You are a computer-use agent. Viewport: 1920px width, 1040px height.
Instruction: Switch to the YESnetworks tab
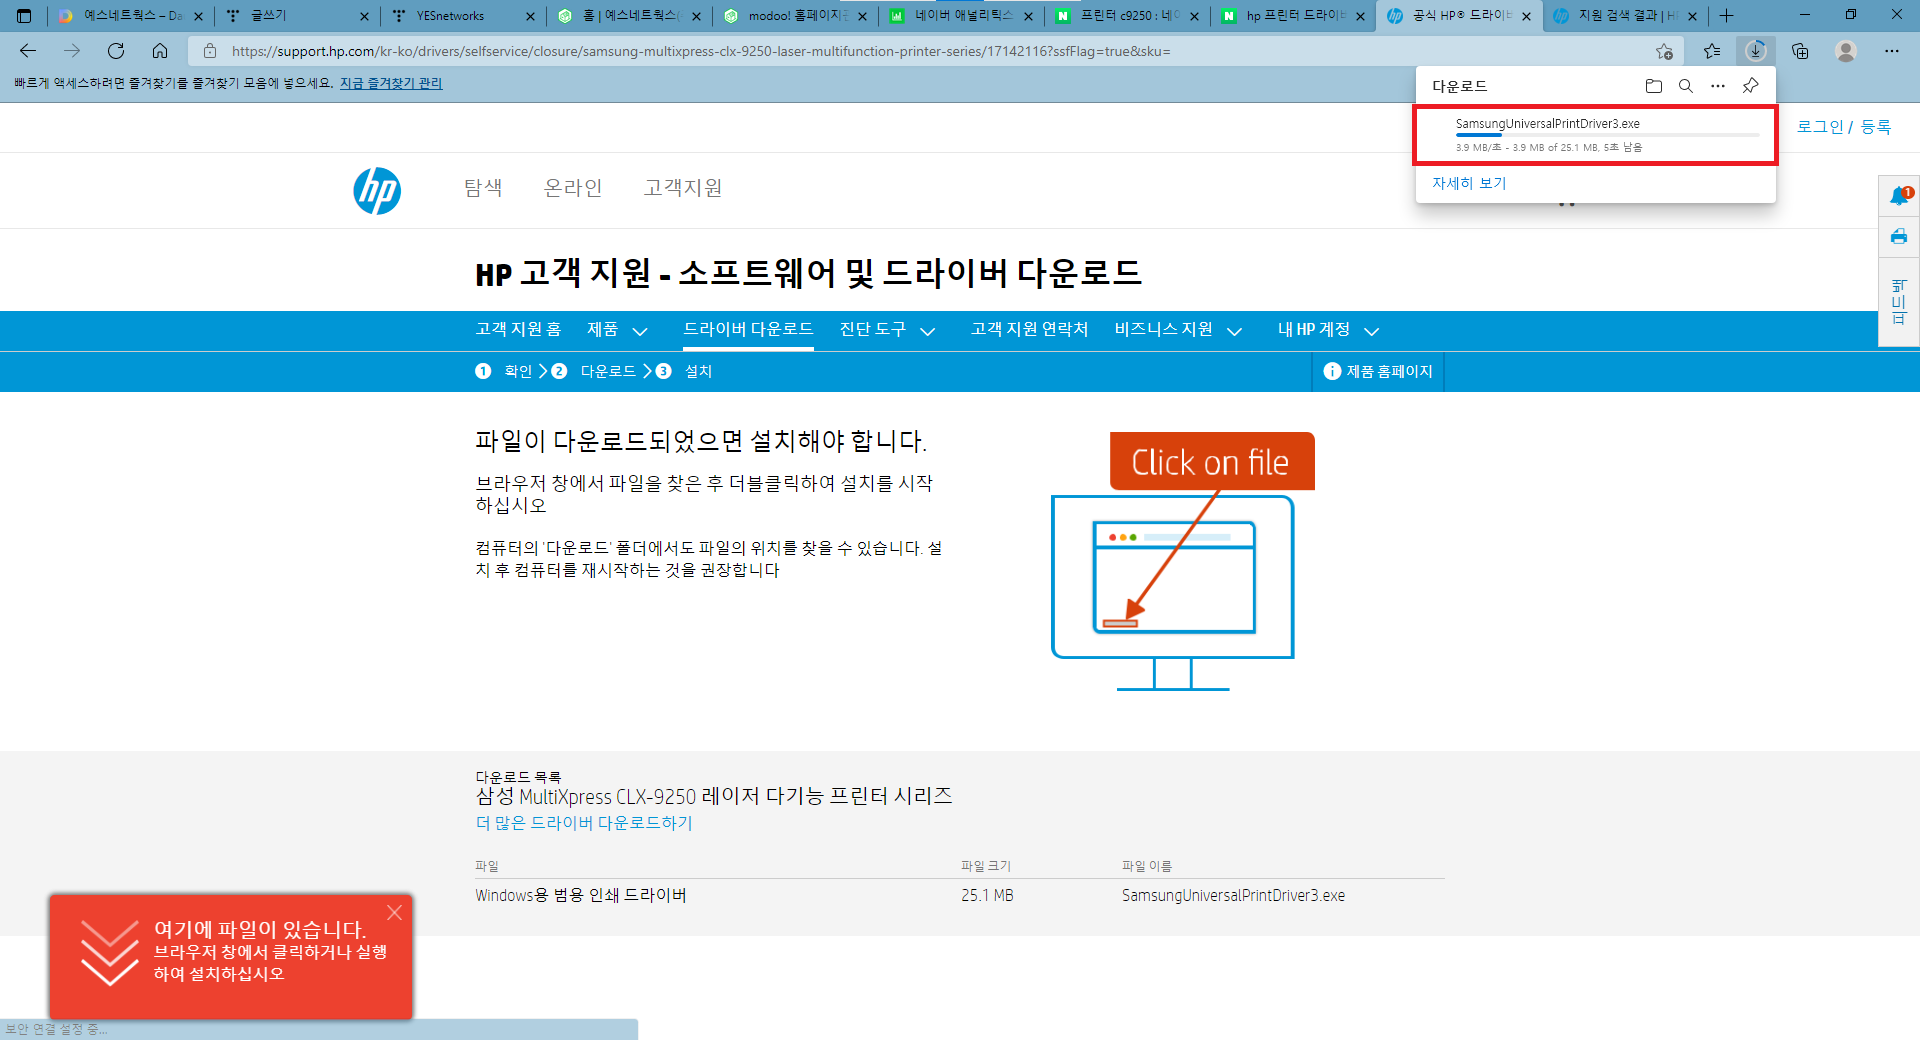coord(463,16)
